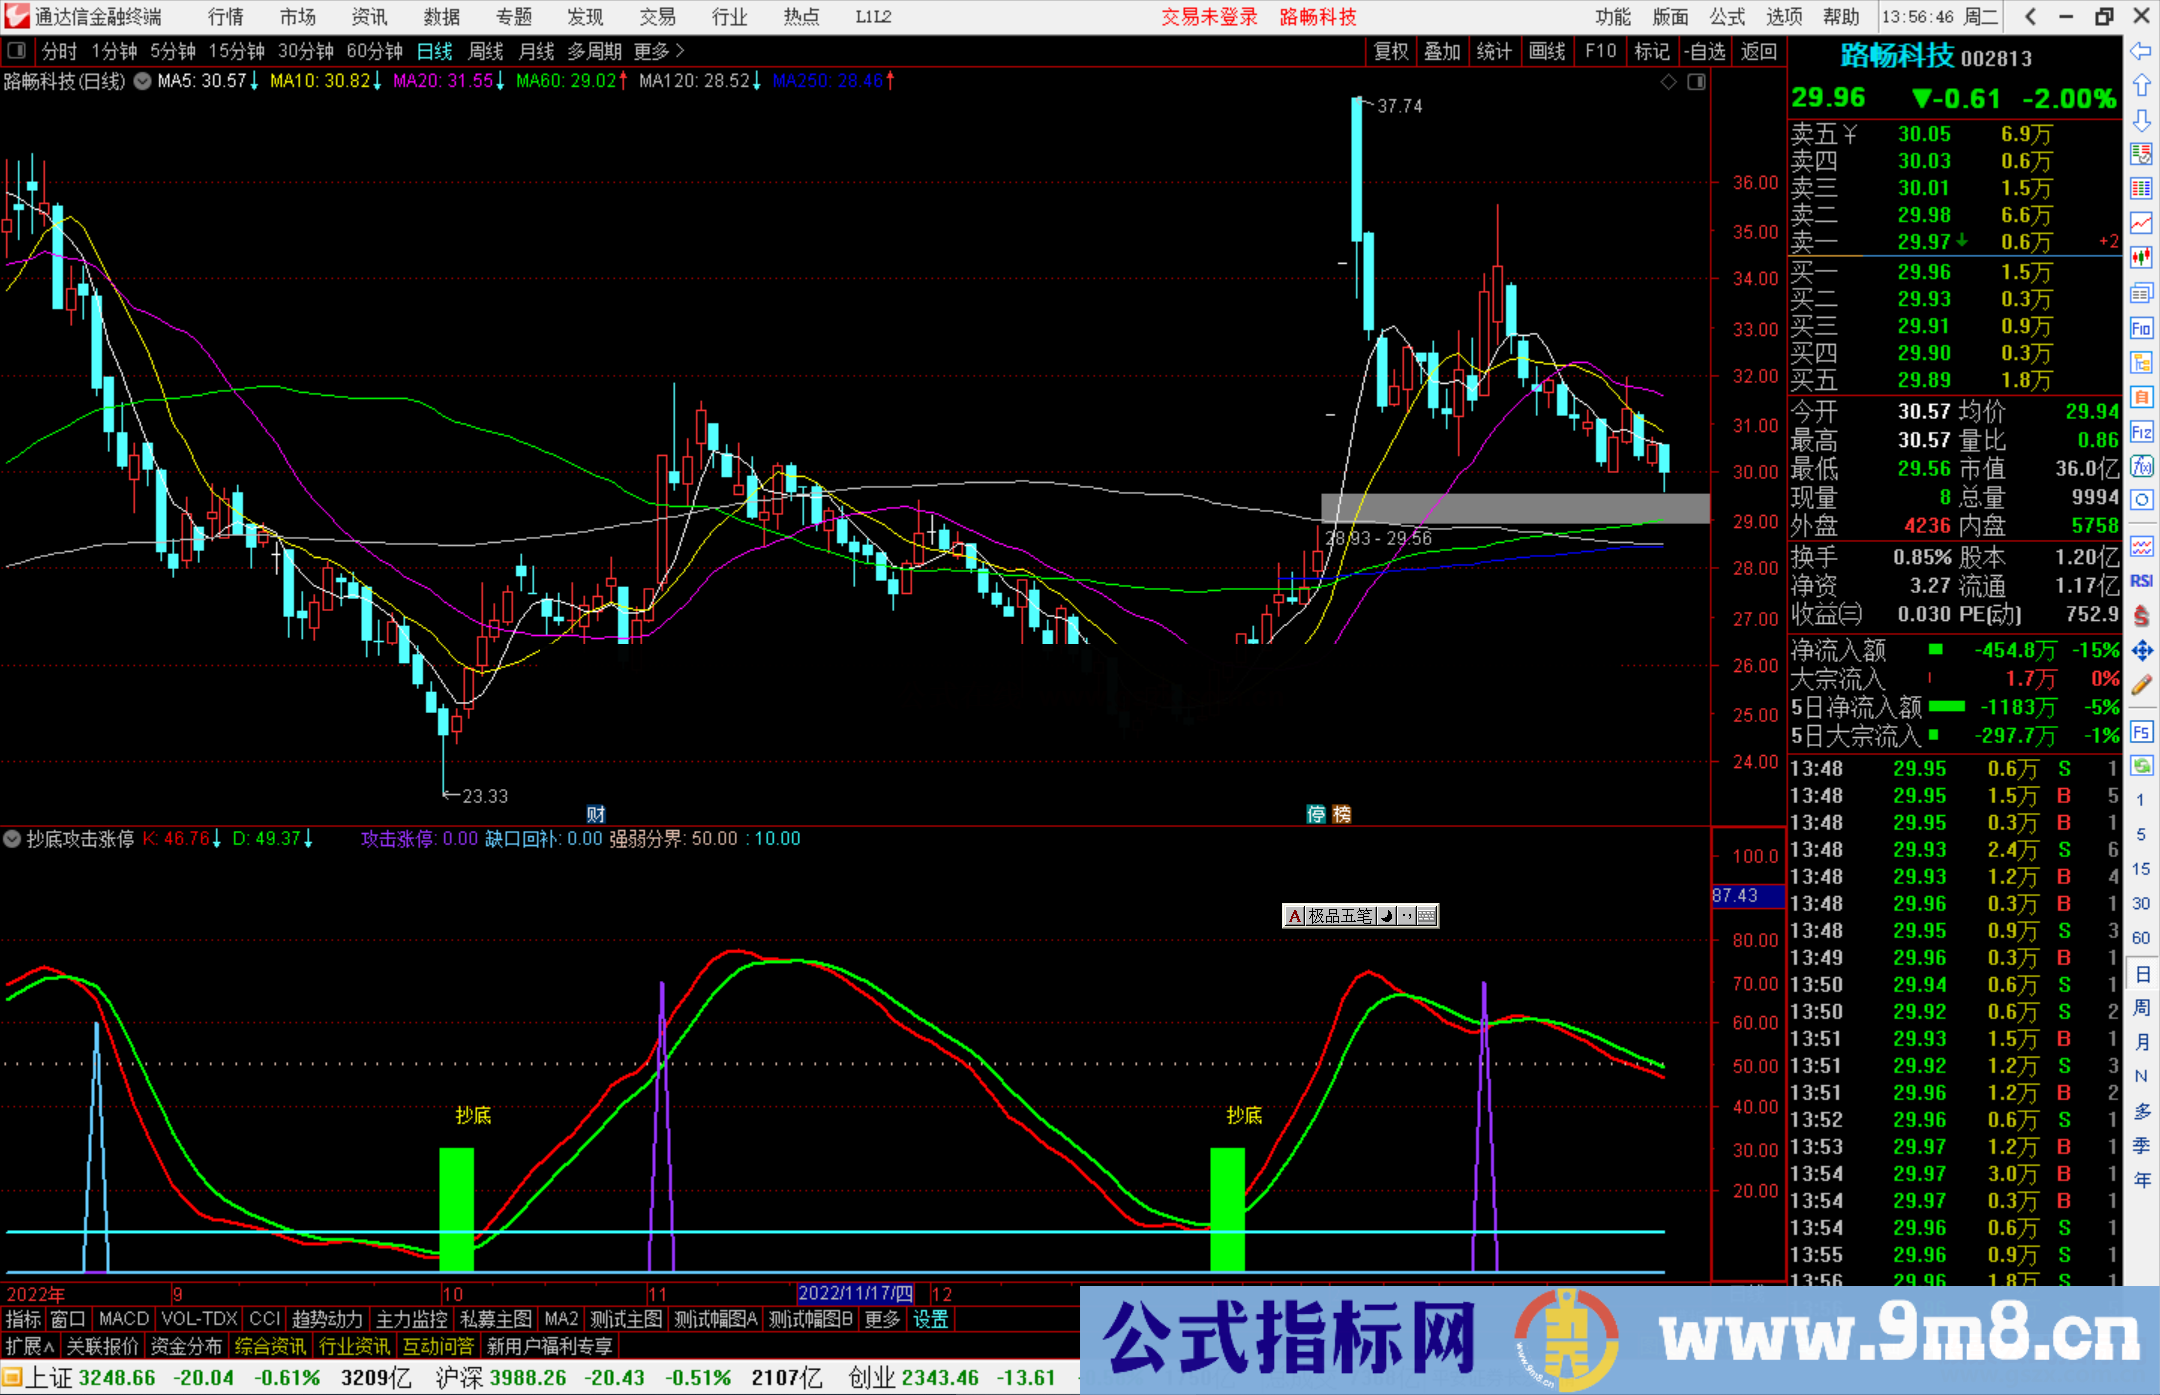
Task: Click the -自选 watchlist button
Action: tap(1705, 51)
